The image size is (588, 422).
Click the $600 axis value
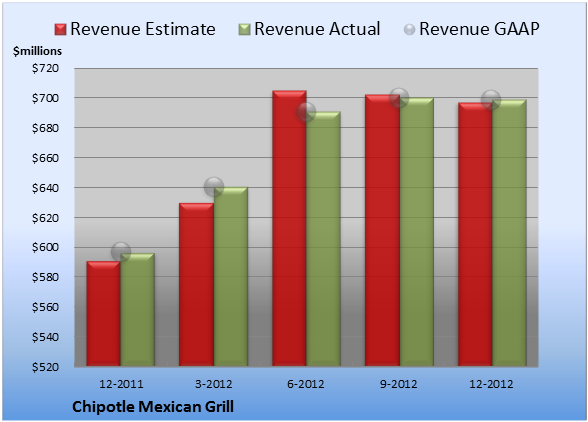point(45,247)
